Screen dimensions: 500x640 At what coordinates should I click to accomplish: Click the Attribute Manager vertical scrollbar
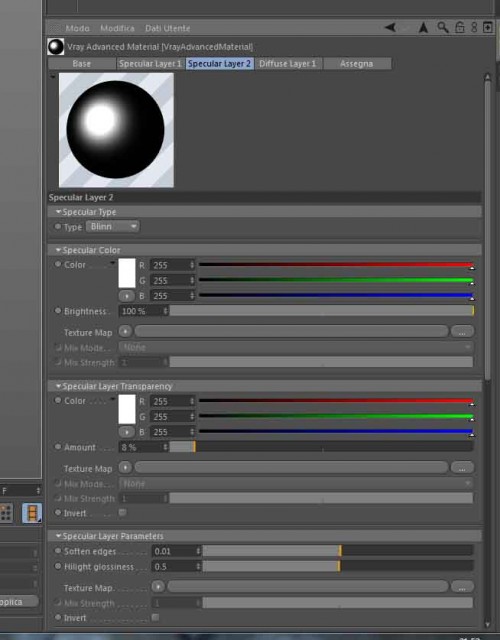(x=487, y=229)
